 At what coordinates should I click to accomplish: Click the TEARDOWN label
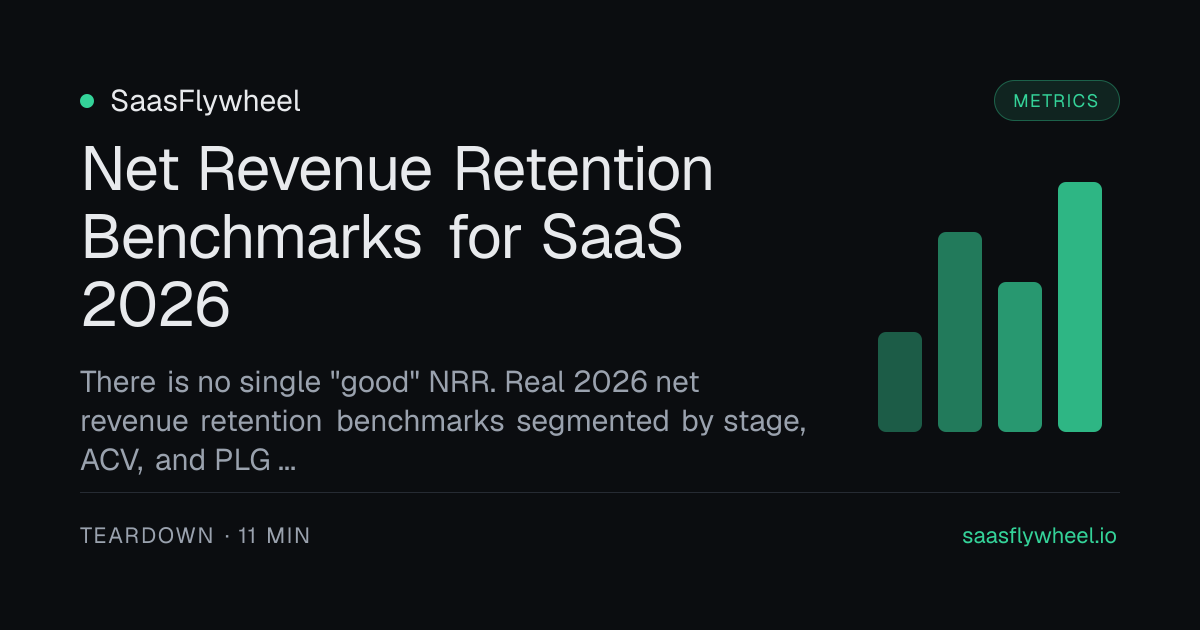tap(147, 536)
